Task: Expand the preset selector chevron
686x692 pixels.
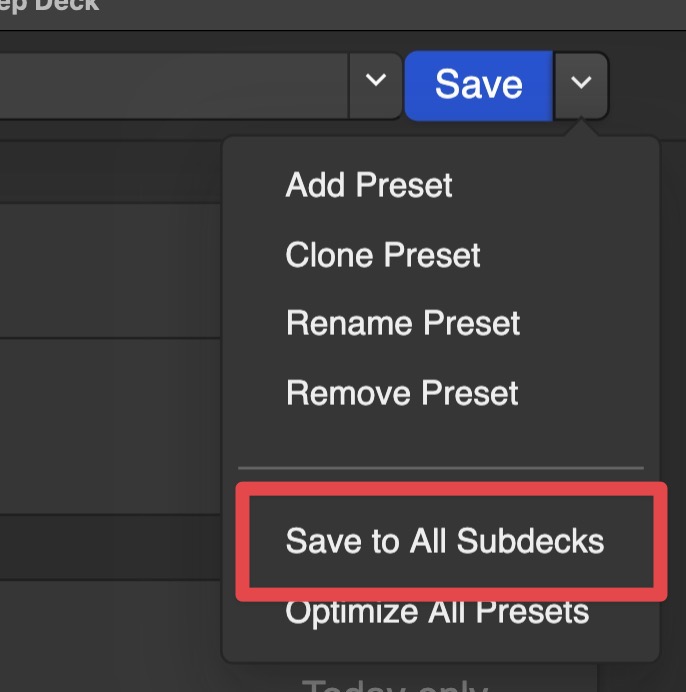Action: click(x=375, y=81)
